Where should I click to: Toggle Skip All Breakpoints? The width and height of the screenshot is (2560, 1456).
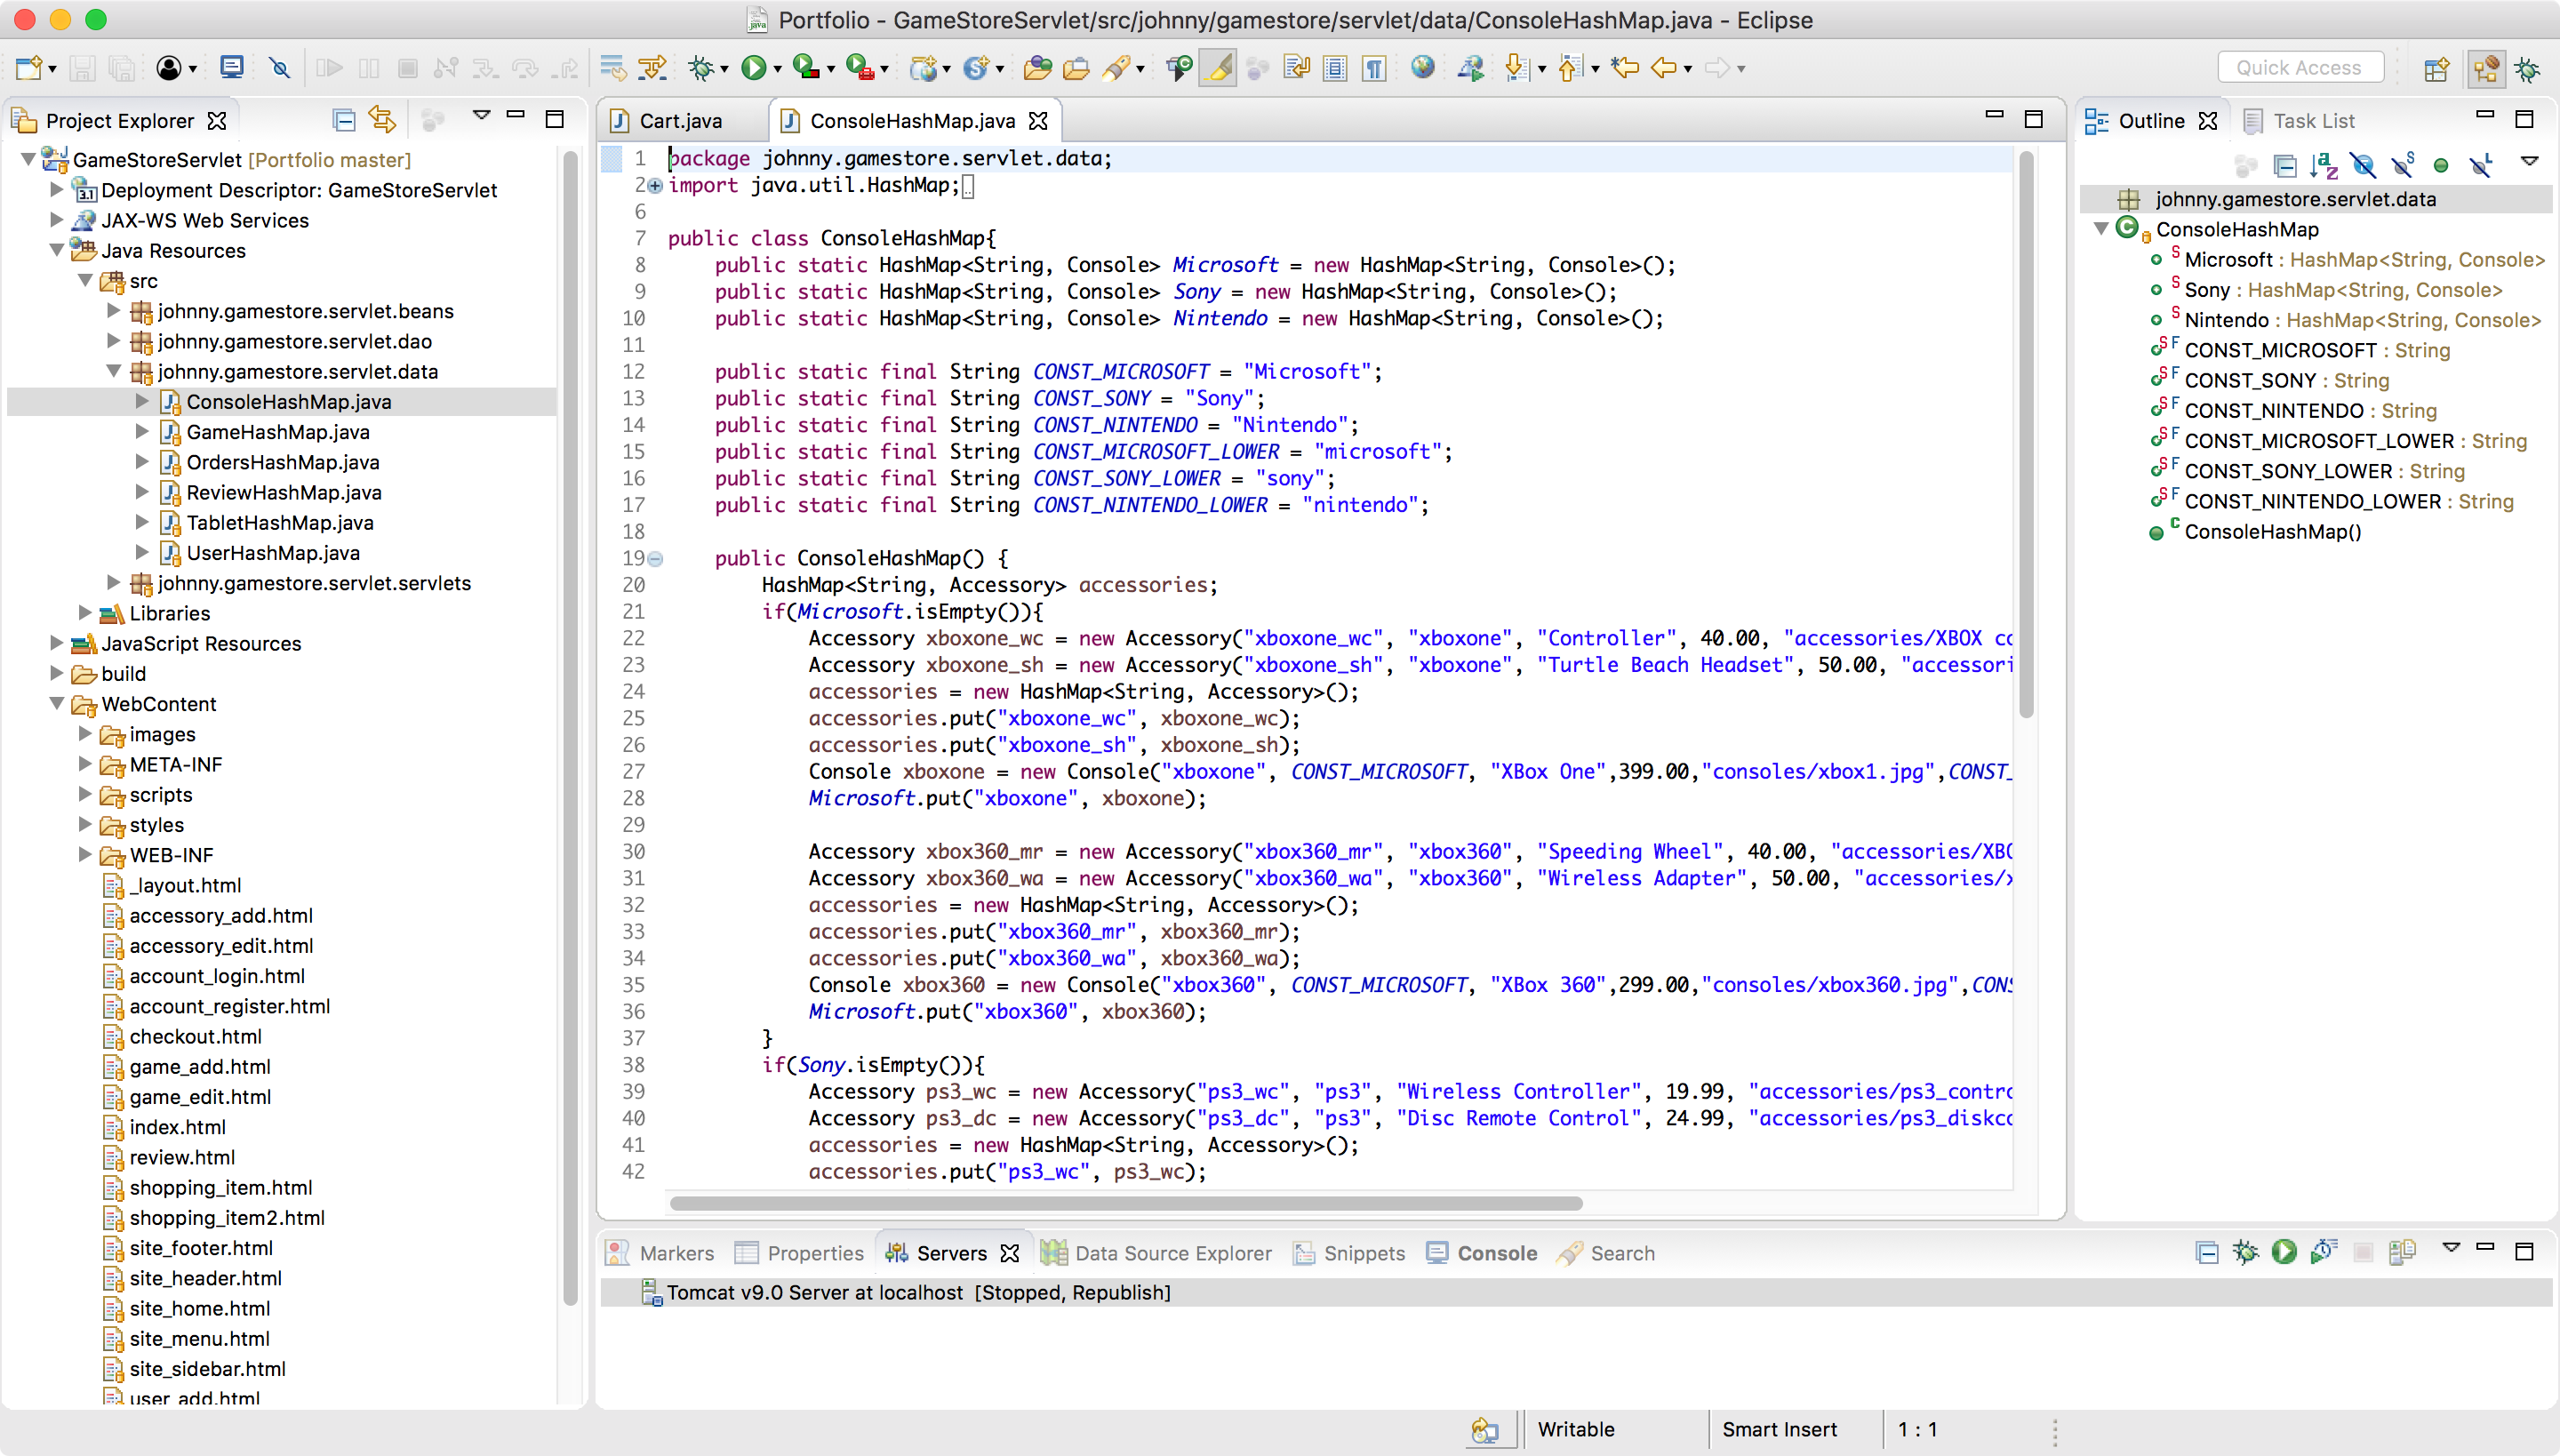coord(280,68)
